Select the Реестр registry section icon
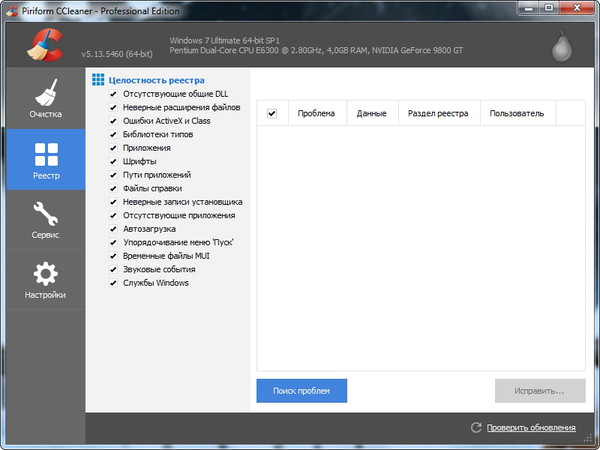 click(x=45, y=160)
